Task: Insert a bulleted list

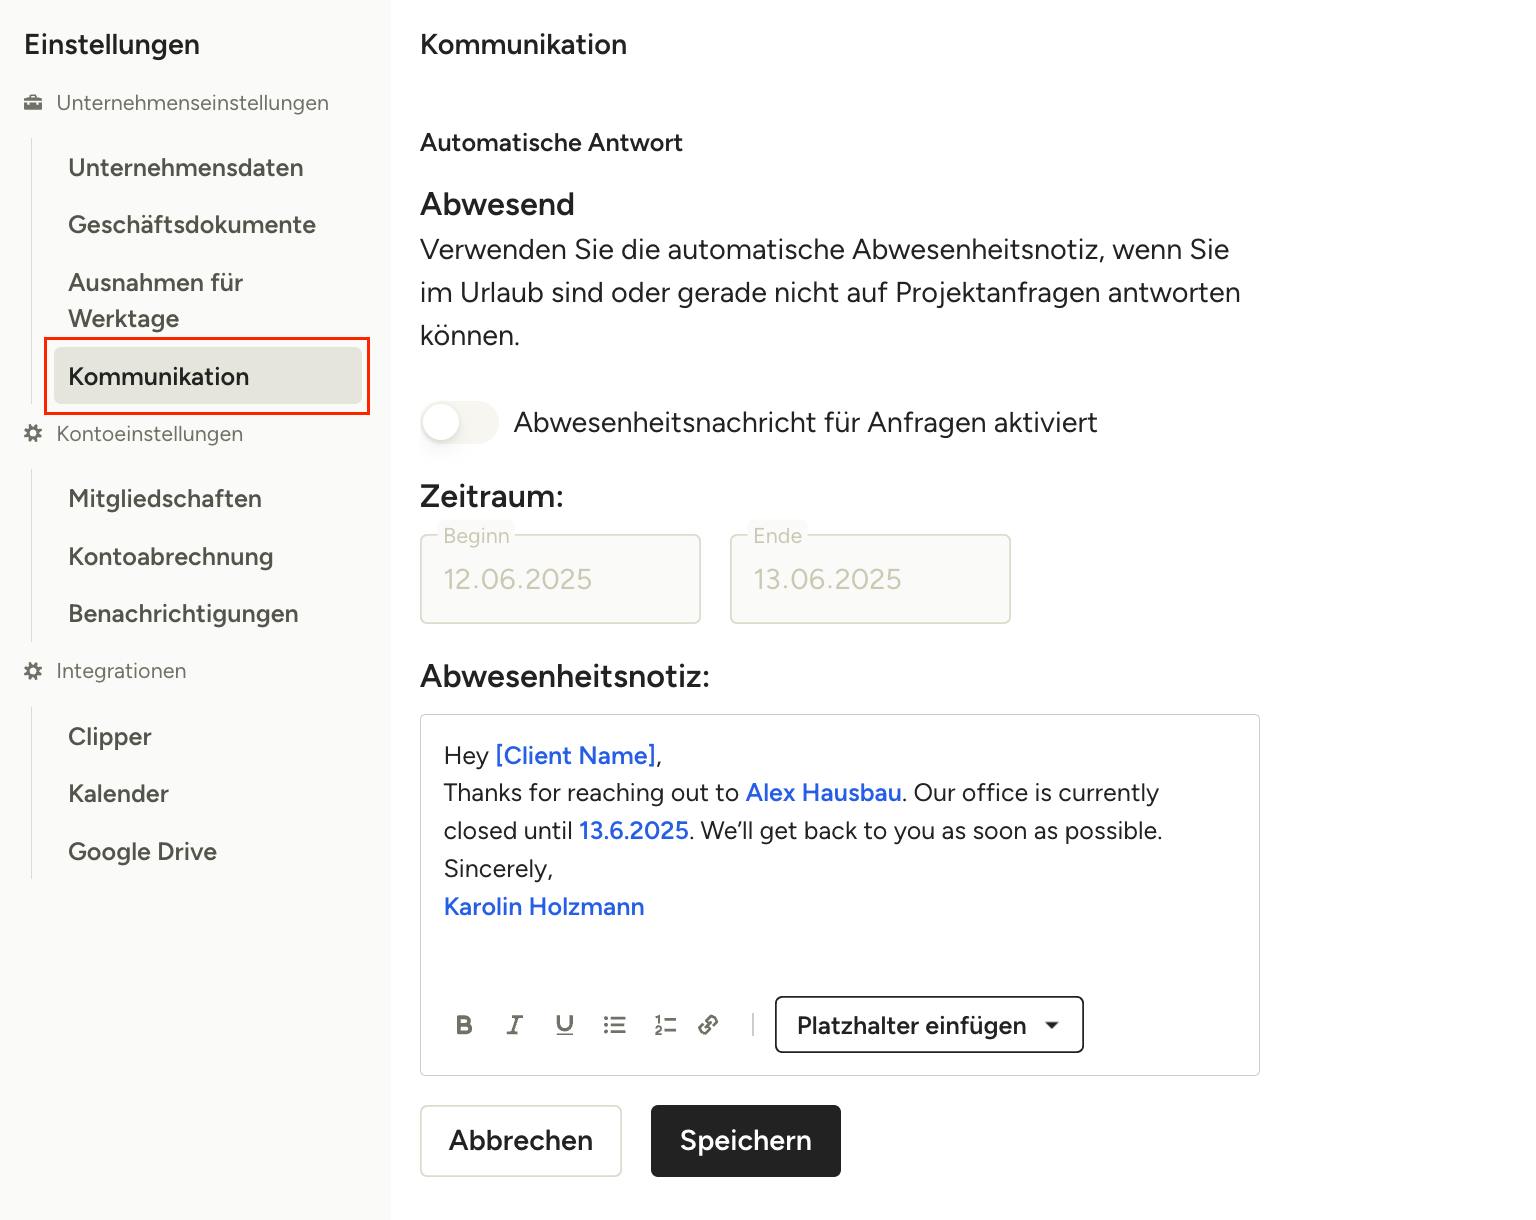Action: 615,1025
